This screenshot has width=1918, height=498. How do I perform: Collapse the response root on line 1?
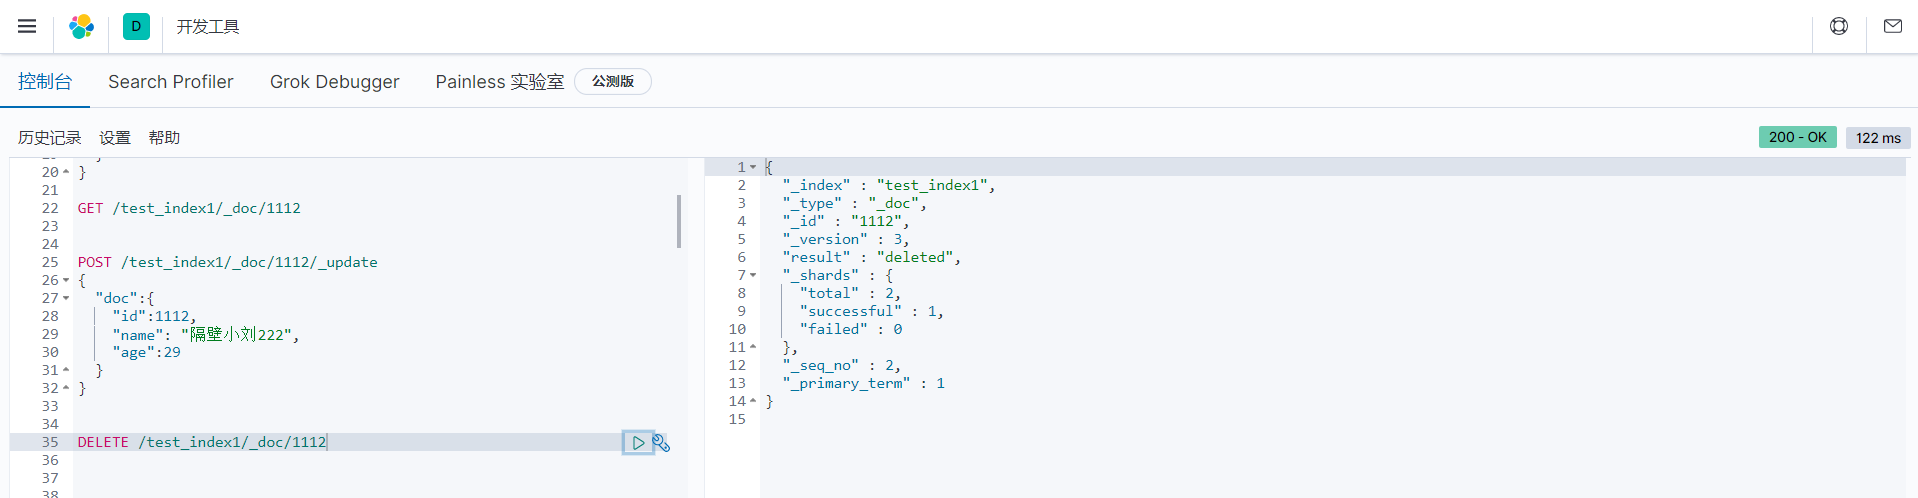pyautogui.click(x=753, y=167)
